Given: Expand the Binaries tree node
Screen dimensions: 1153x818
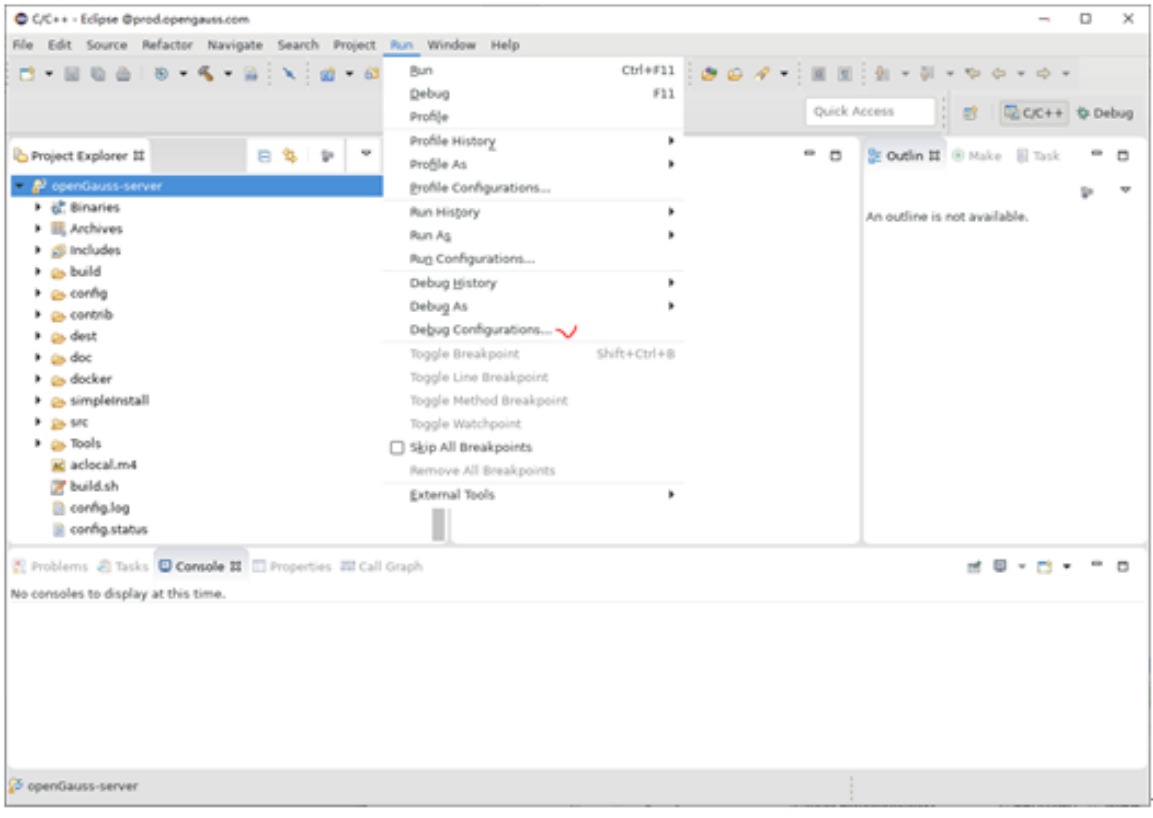Looking at the screenshot, I should (x=38, y=207).
